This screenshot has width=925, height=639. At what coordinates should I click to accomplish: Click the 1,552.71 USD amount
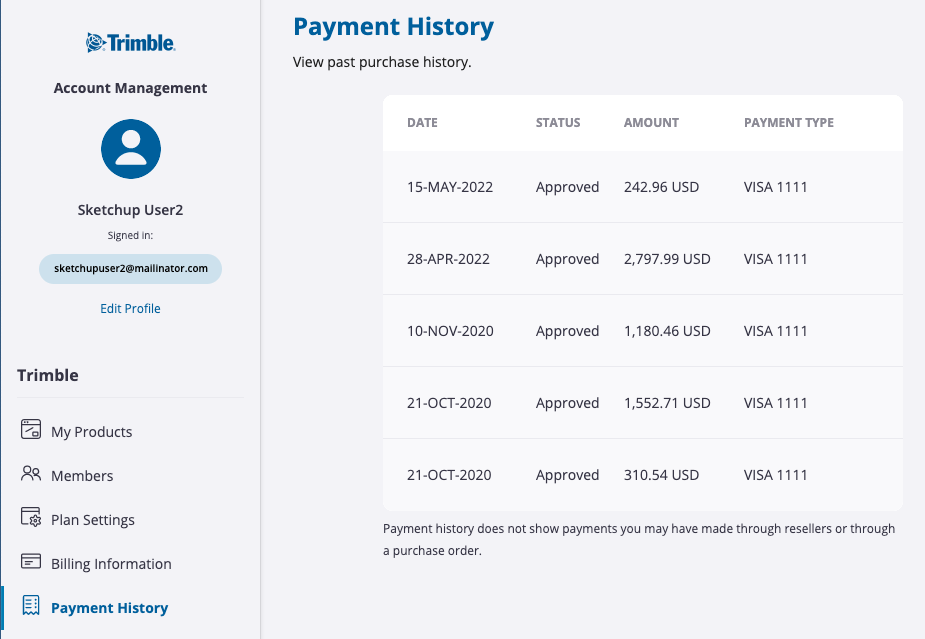[x=667, y=403]
